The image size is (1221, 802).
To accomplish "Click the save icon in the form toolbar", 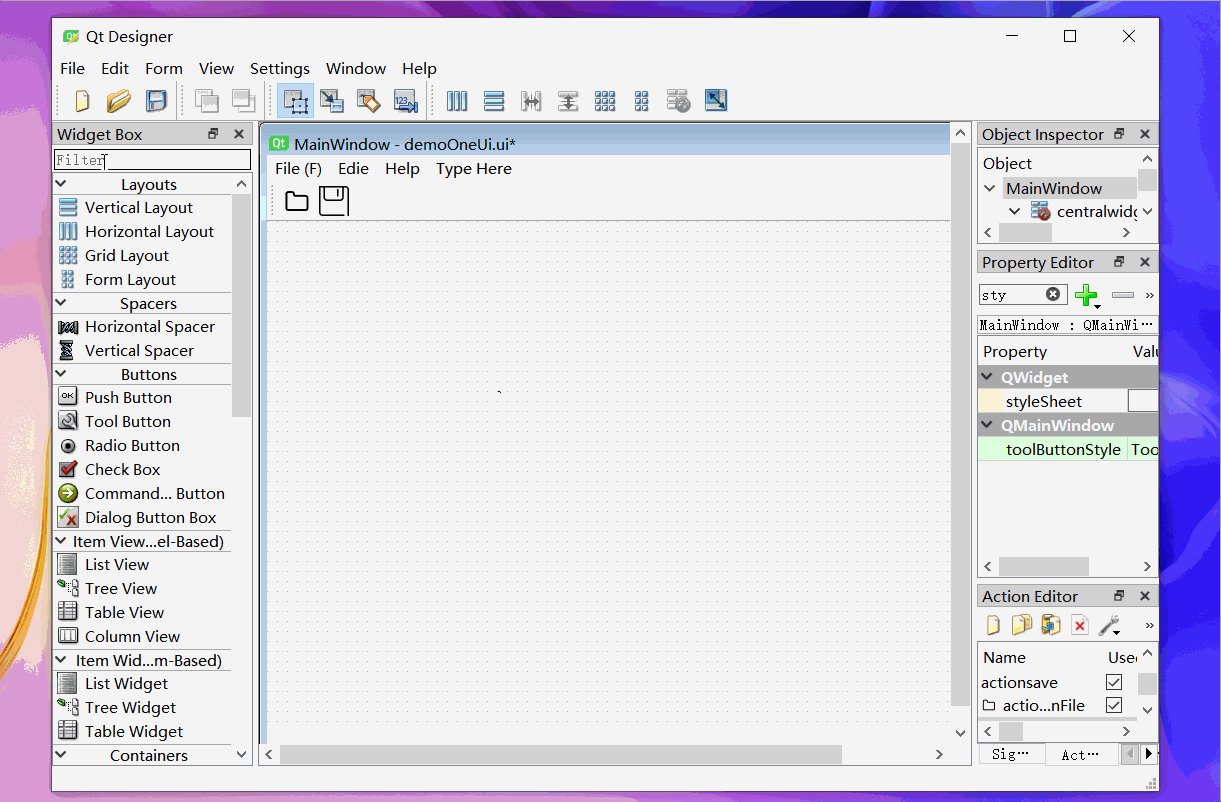I will pos(334,201).
